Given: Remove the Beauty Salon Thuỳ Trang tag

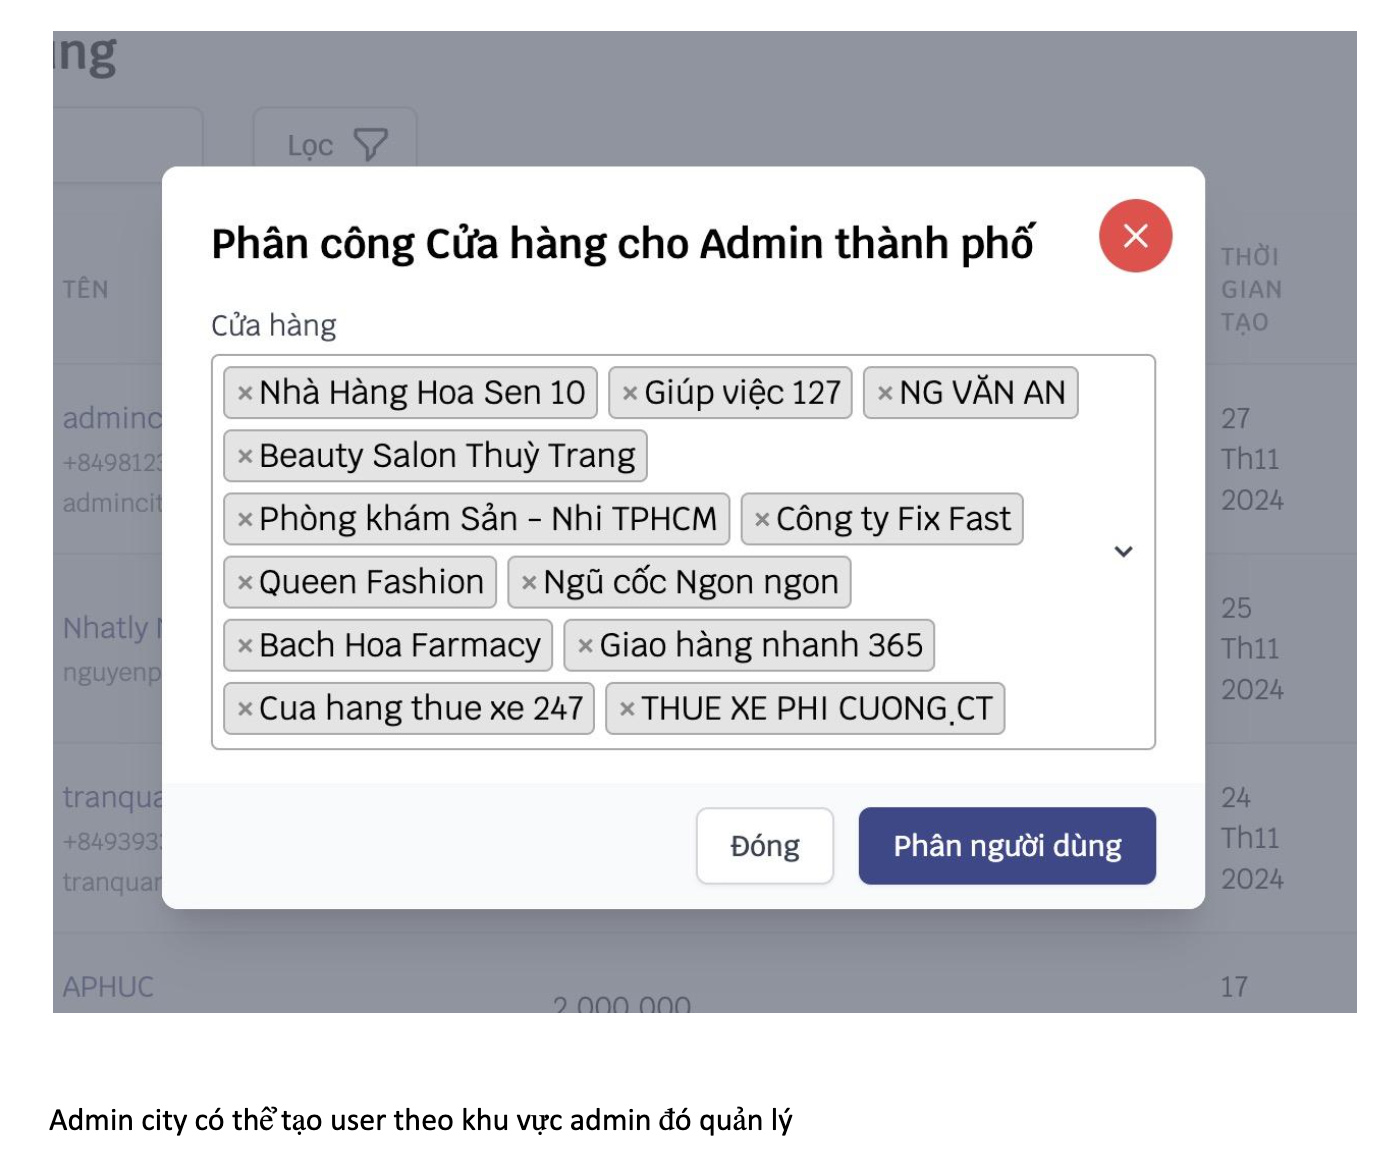Looking at the screenshot, I should tap(244, 456).
